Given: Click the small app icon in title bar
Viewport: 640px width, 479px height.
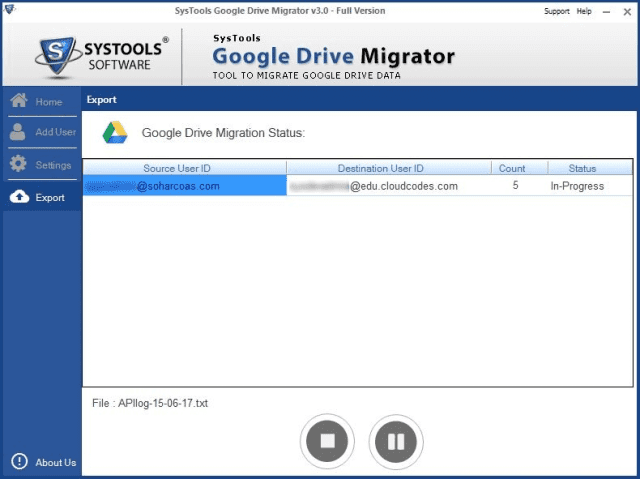Looking at the screenshot, I should pyautogui.click(x=8, y=9).
